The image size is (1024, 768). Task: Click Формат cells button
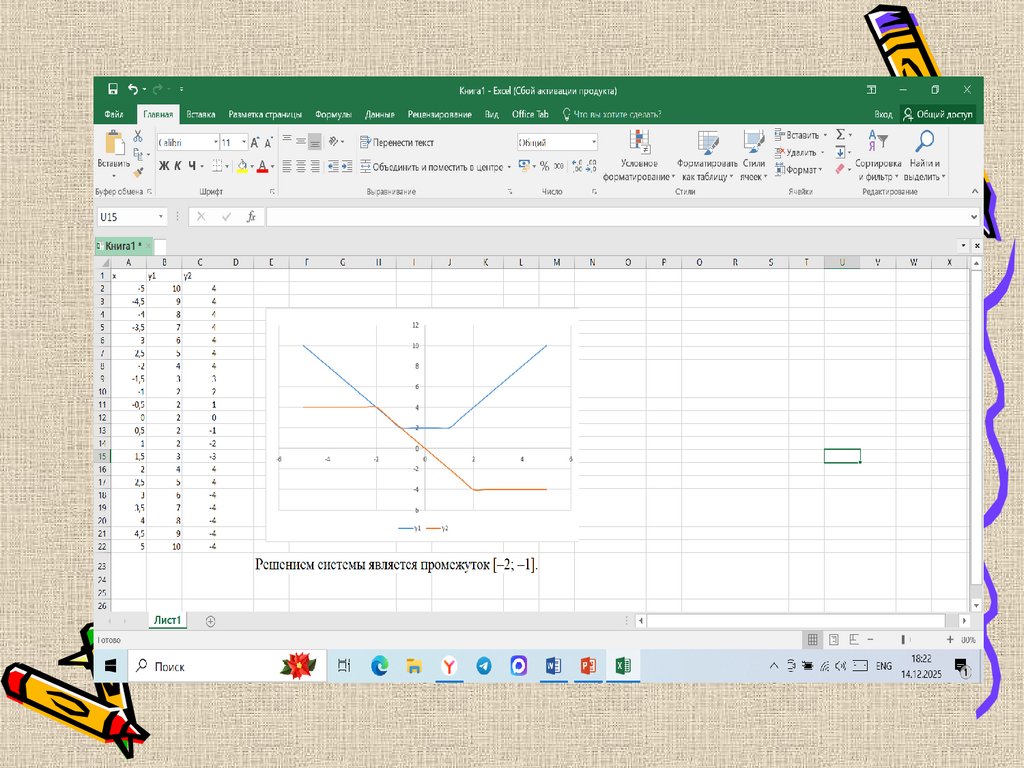tap(797, 170)
